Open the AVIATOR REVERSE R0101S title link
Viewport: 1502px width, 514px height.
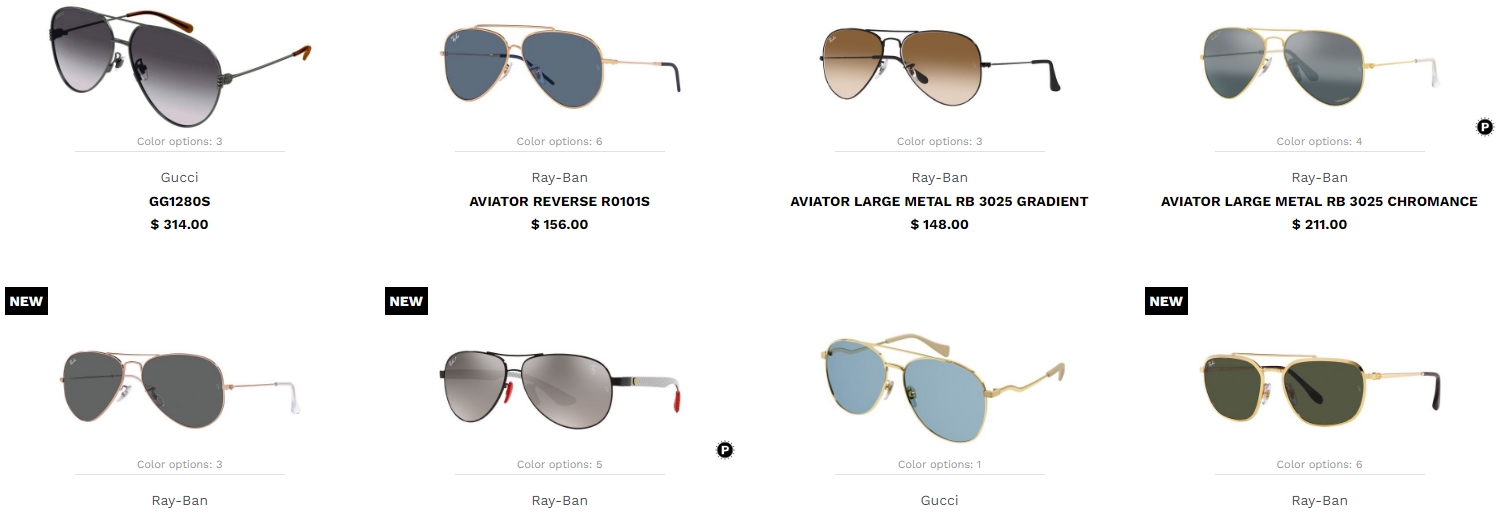[560, 201]
